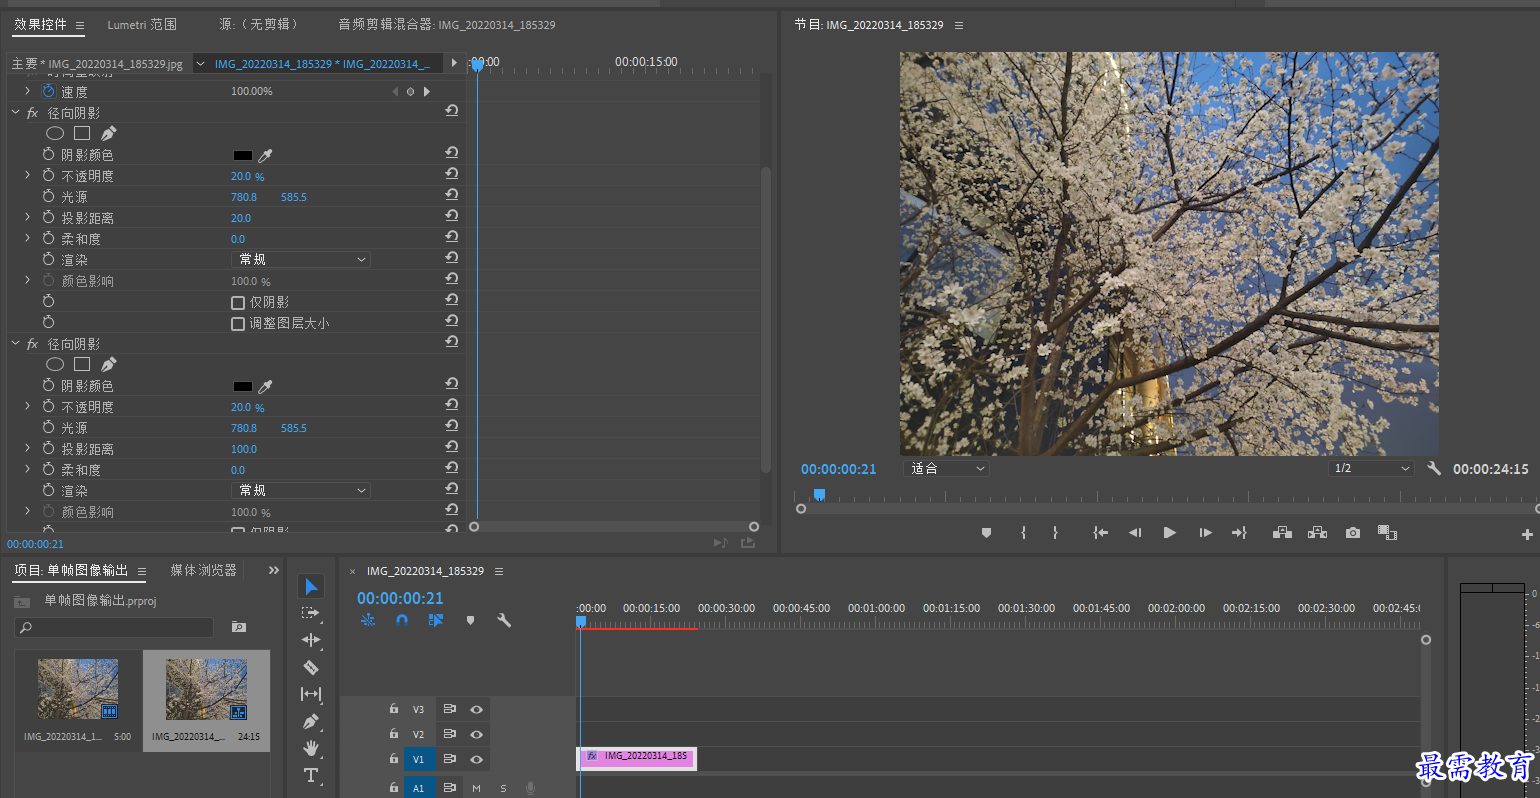Click the Extract button
This screenshot has height=798, width=1540.
1318,533
